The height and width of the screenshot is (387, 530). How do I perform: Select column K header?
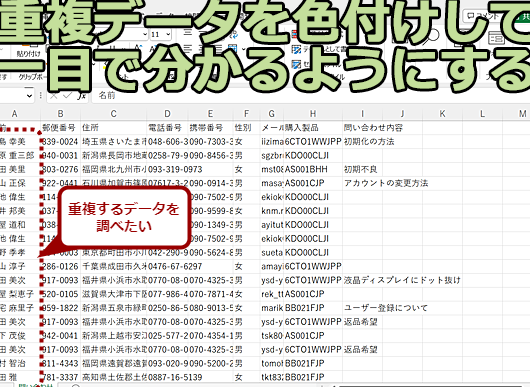pyautogui.click(x=442, y=114)
